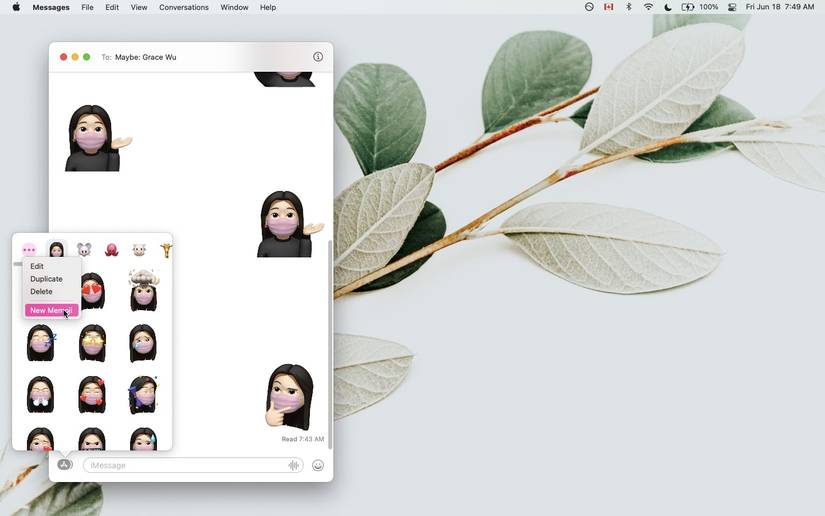
Task: Pick the hearts-surrounding Memoji sticker
Action: pyautogui.click(x=92, y=394)
